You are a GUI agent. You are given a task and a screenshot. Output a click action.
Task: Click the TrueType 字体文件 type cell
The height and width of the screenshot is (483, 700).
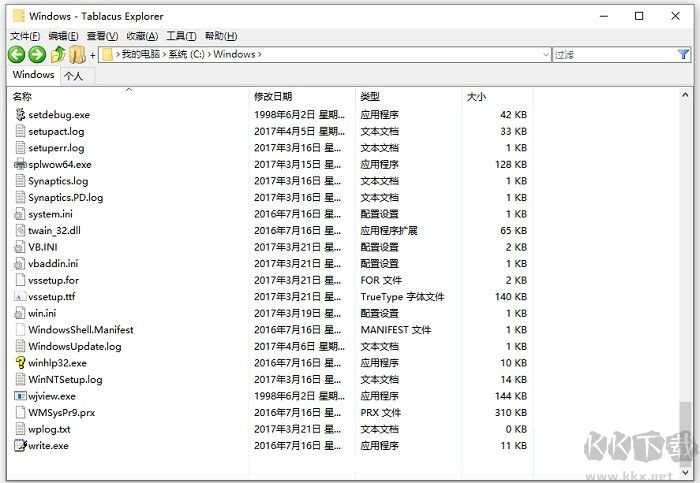402,296
